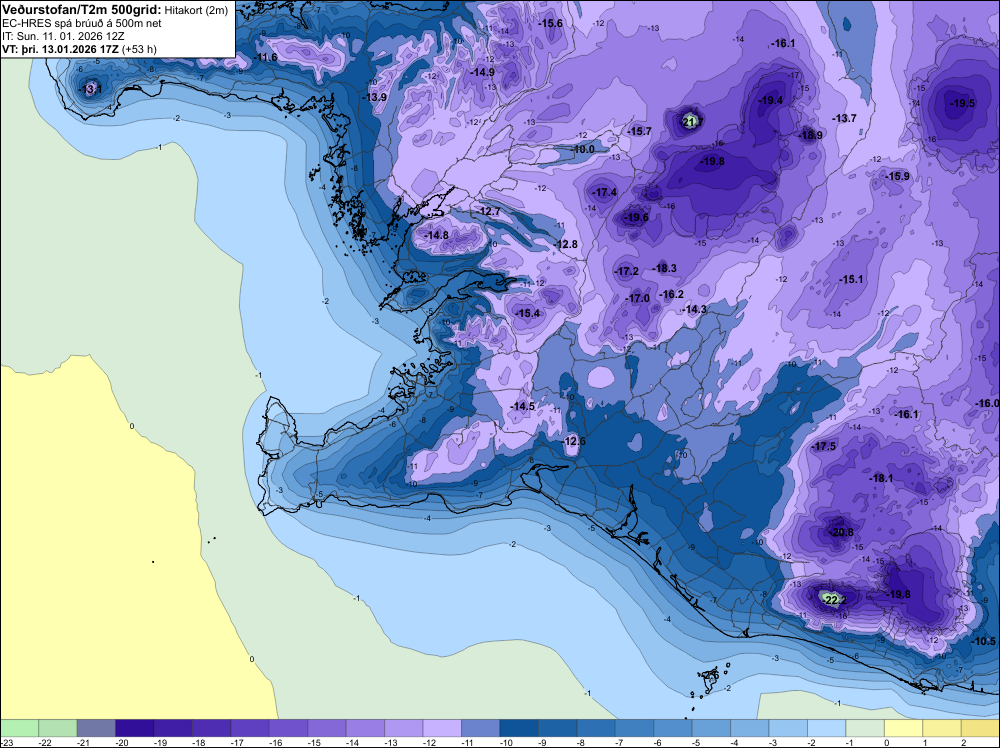Click the -19.5 temperature label
Screen dimensions: 1000x748
click(962, 103)
